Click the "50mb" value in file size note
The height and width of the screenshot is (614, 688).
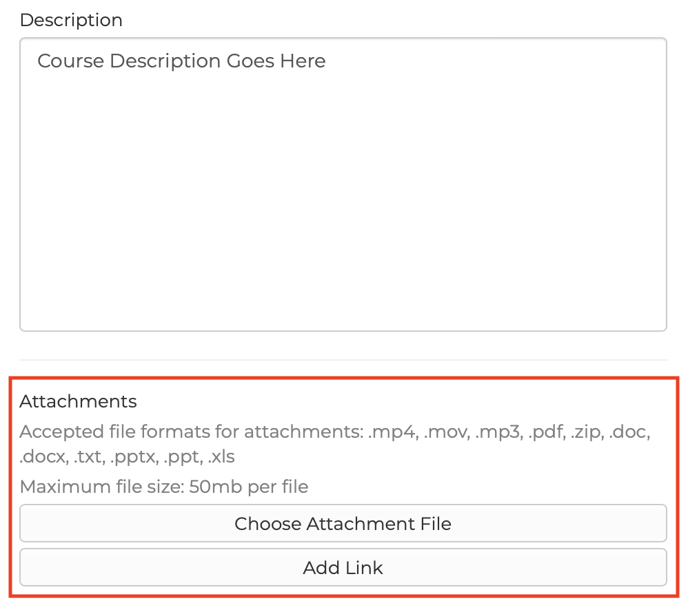point(214,487)
